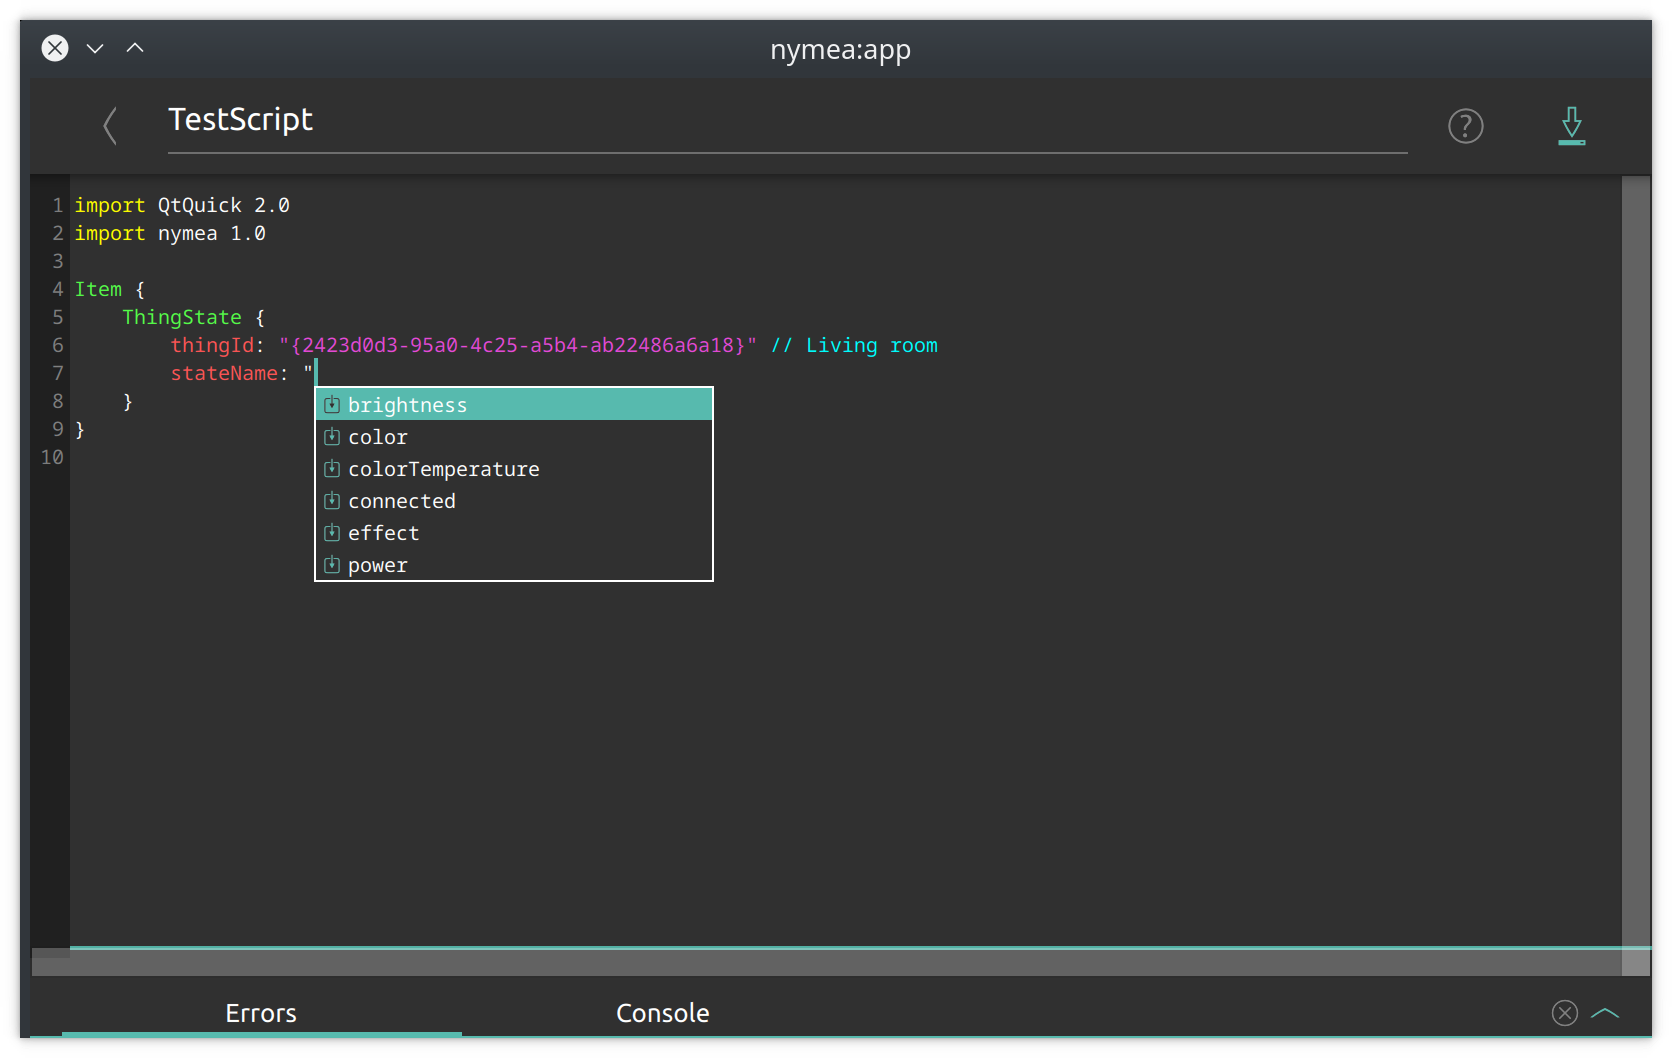Click the icon beside colorTemperature entry
1672x1058 pixels.
point(332,469)
